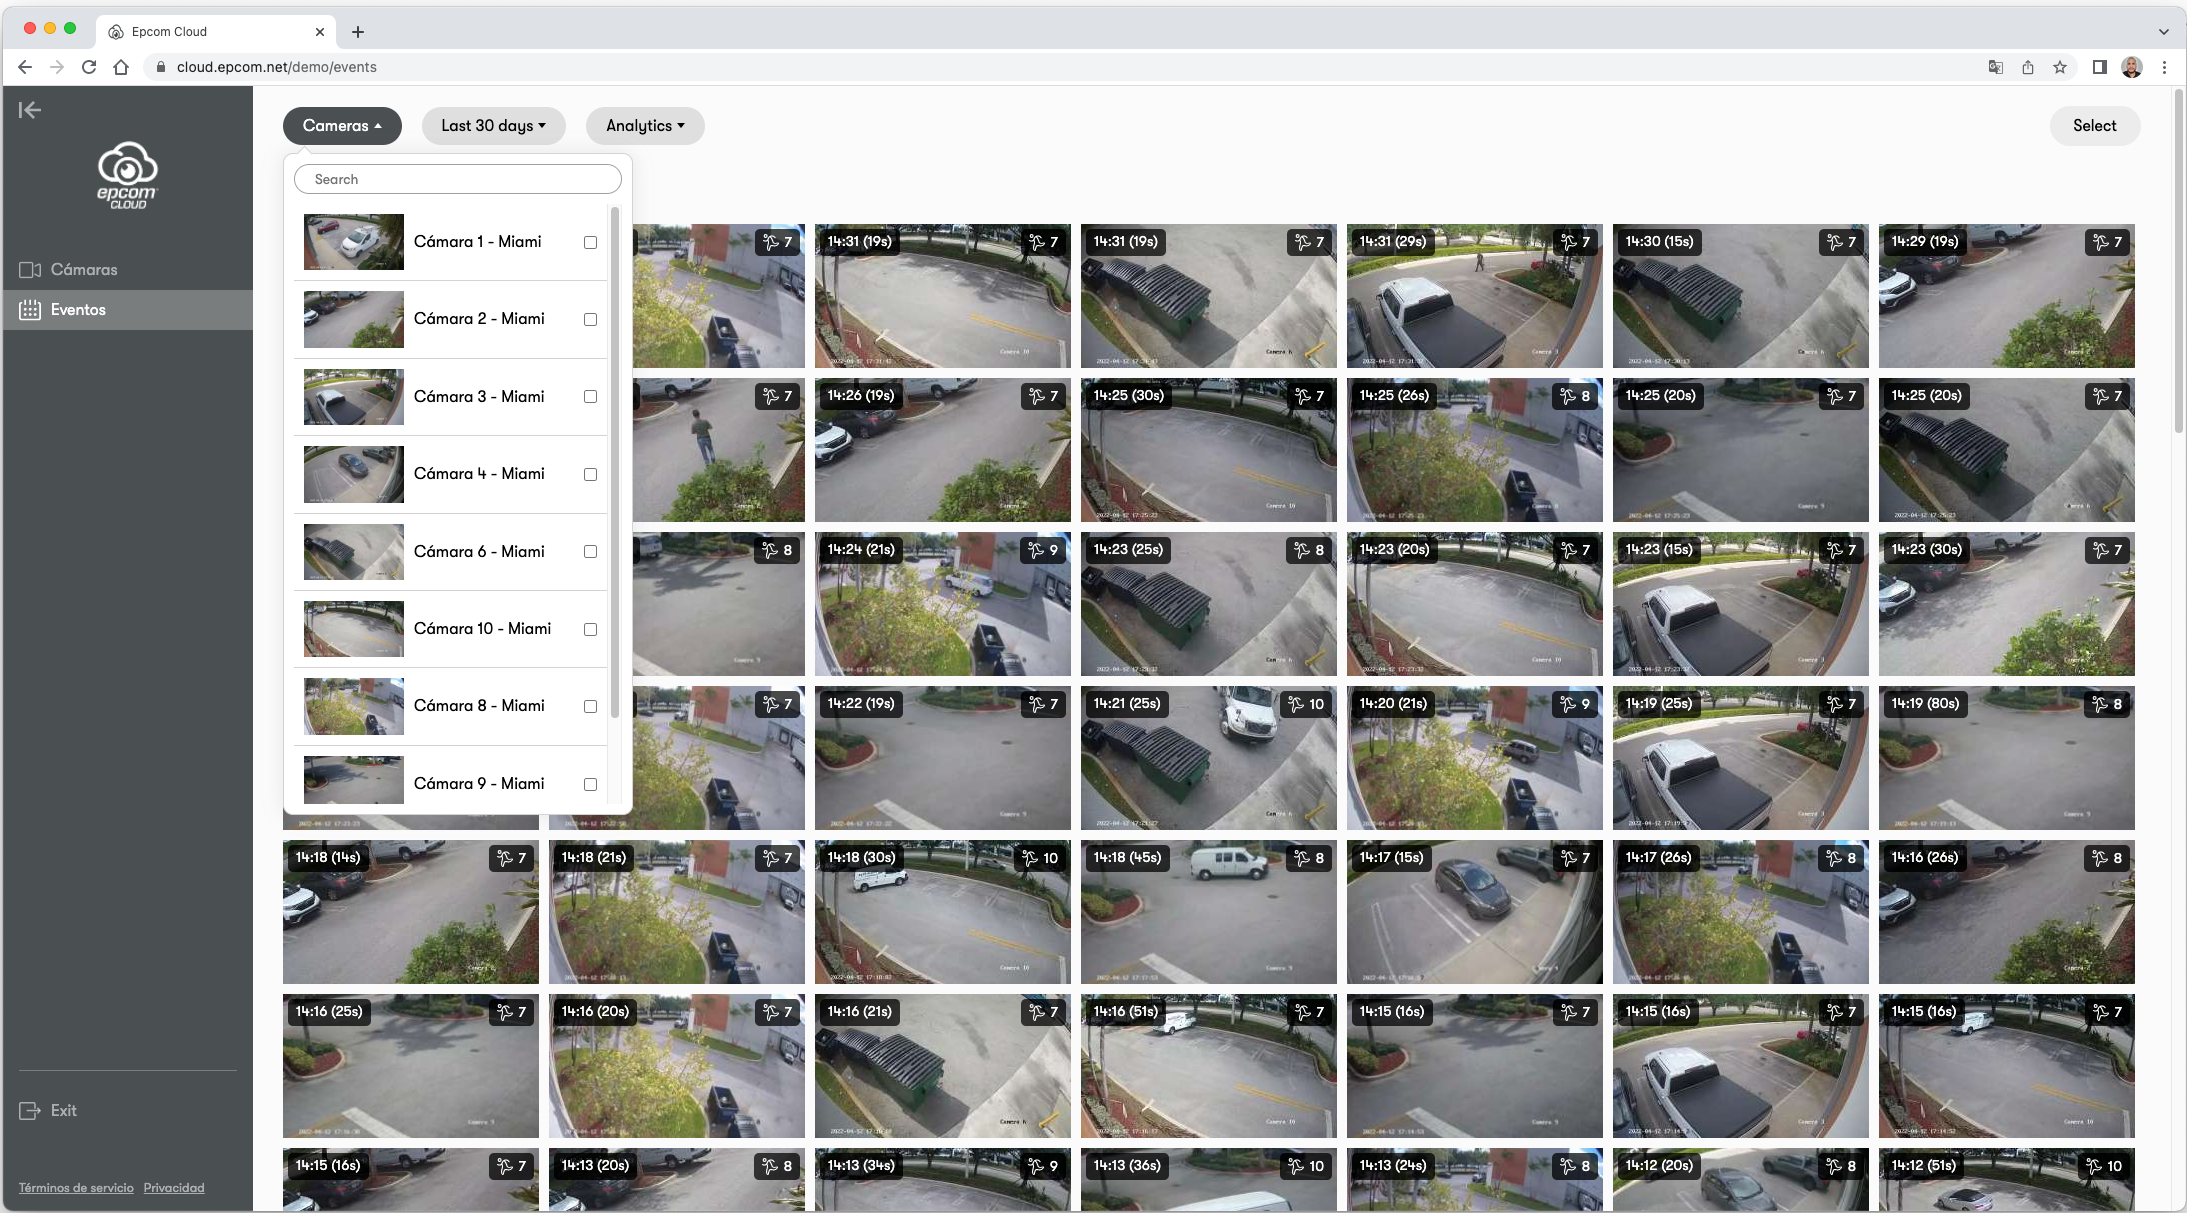Check the Cámara 8 - Miami checkbox

click(x=590, y=707)
